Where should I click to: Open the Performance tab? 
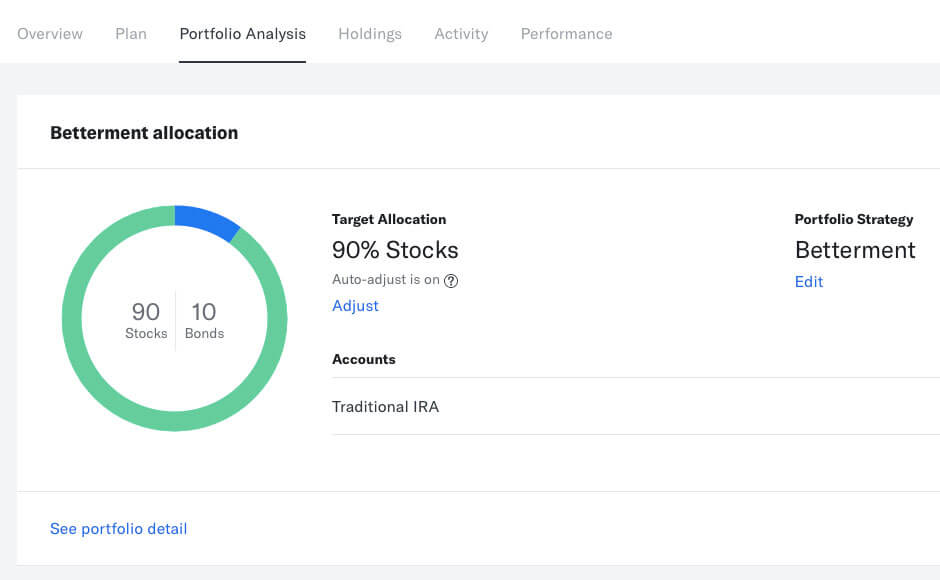click(567, 34)
